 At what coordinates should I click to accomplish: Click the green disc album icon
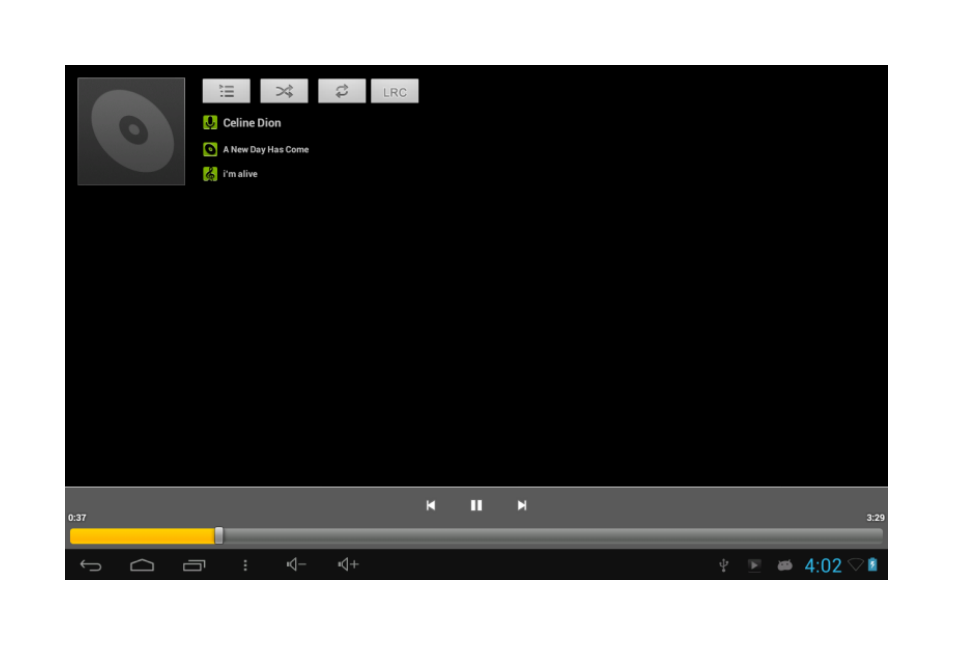[210, 149]
